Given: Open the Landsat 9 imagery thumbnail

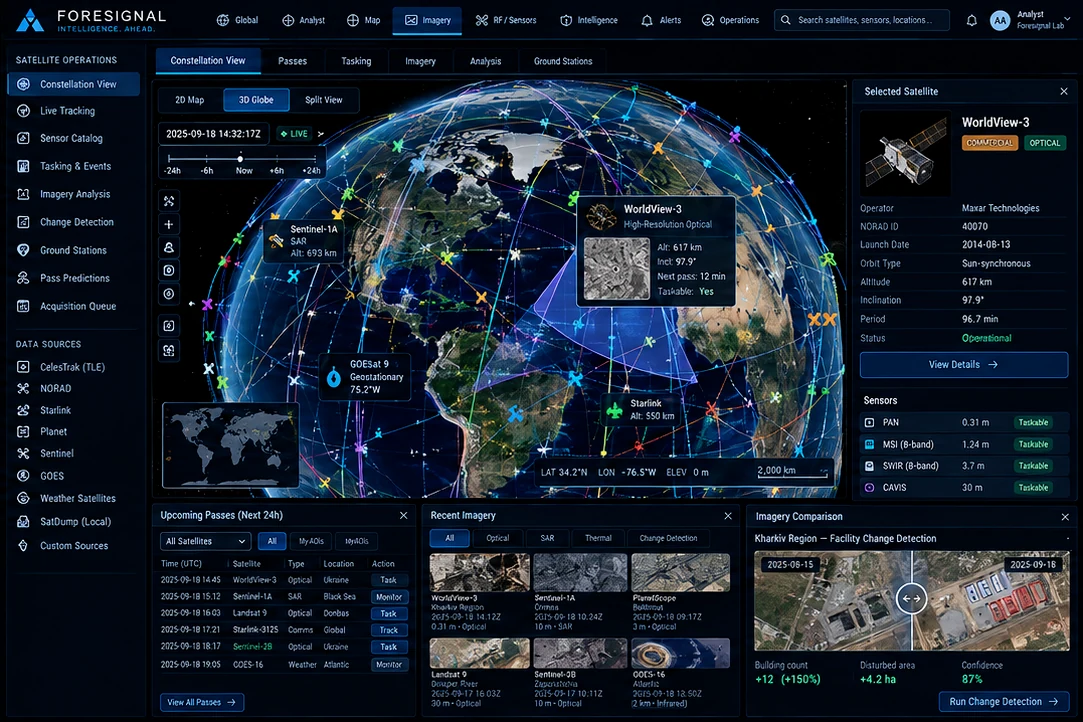Looking at the screenshot, I should click(x=479, y=653).
